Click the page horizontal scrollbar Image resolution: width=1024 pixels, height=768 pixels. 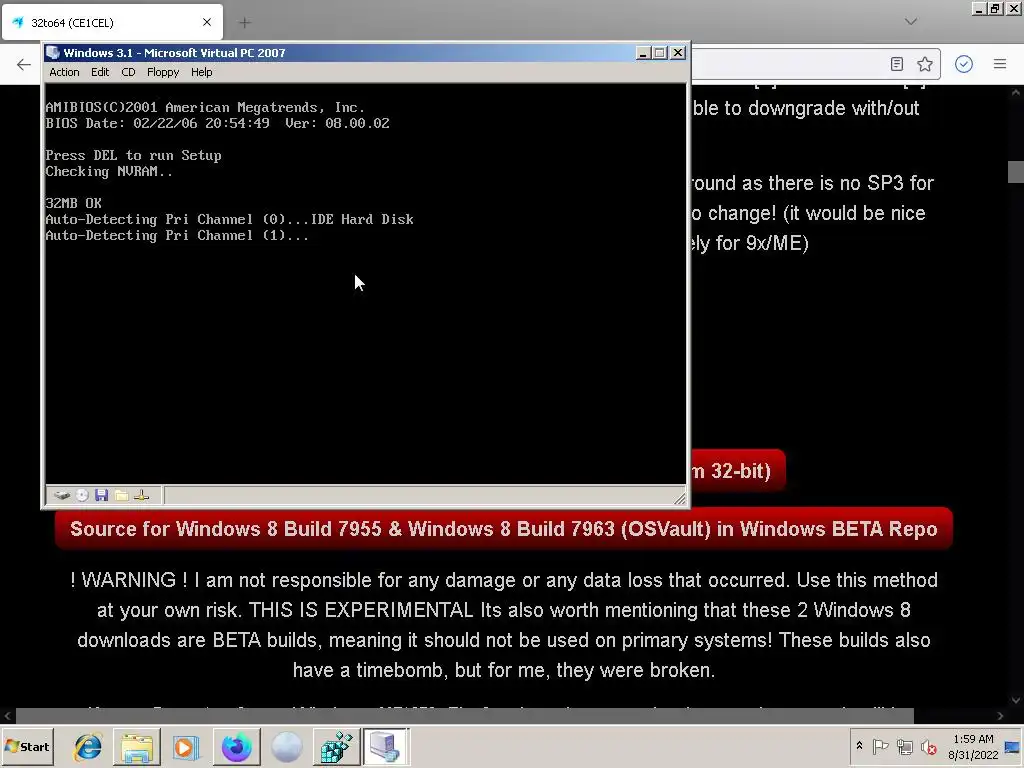tap(464, 716)
